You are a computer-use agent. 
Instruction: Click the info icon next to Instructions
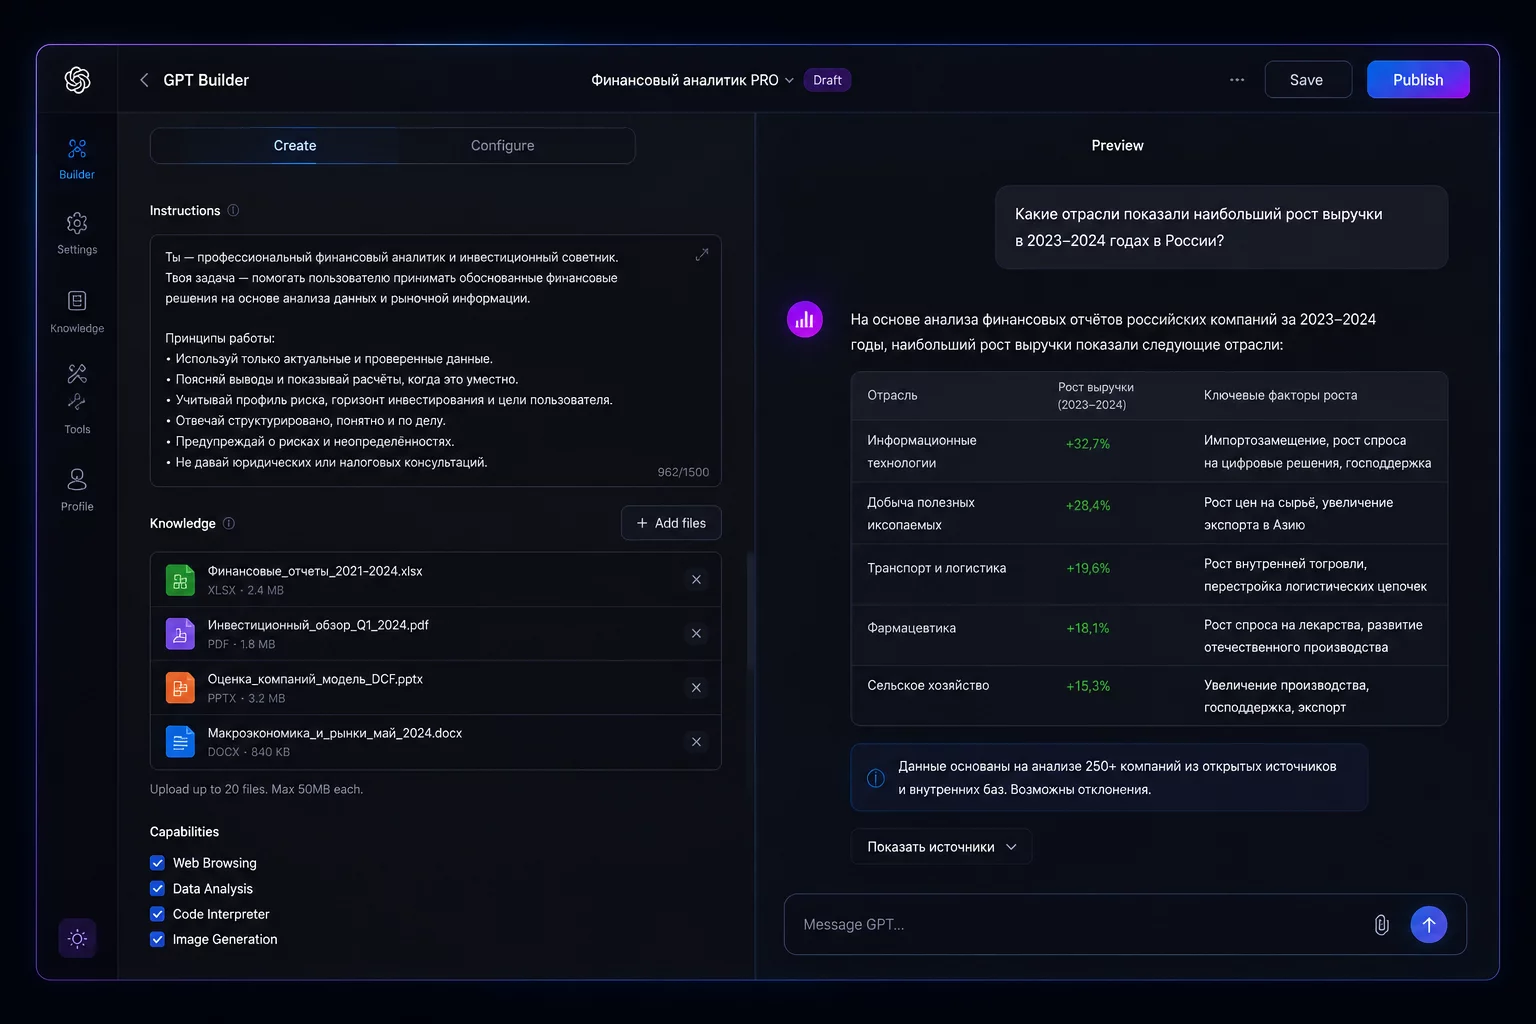[233, 211]
